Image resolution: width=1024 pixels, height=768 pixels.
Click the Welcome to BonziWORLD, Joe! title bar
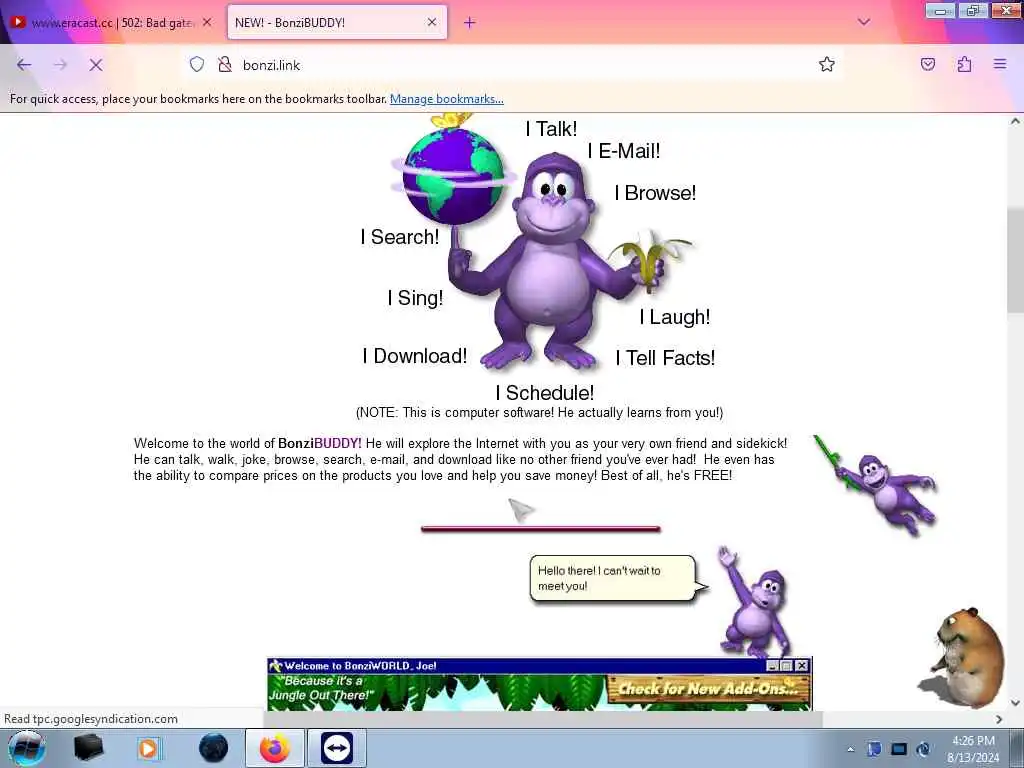click(516, 665)
